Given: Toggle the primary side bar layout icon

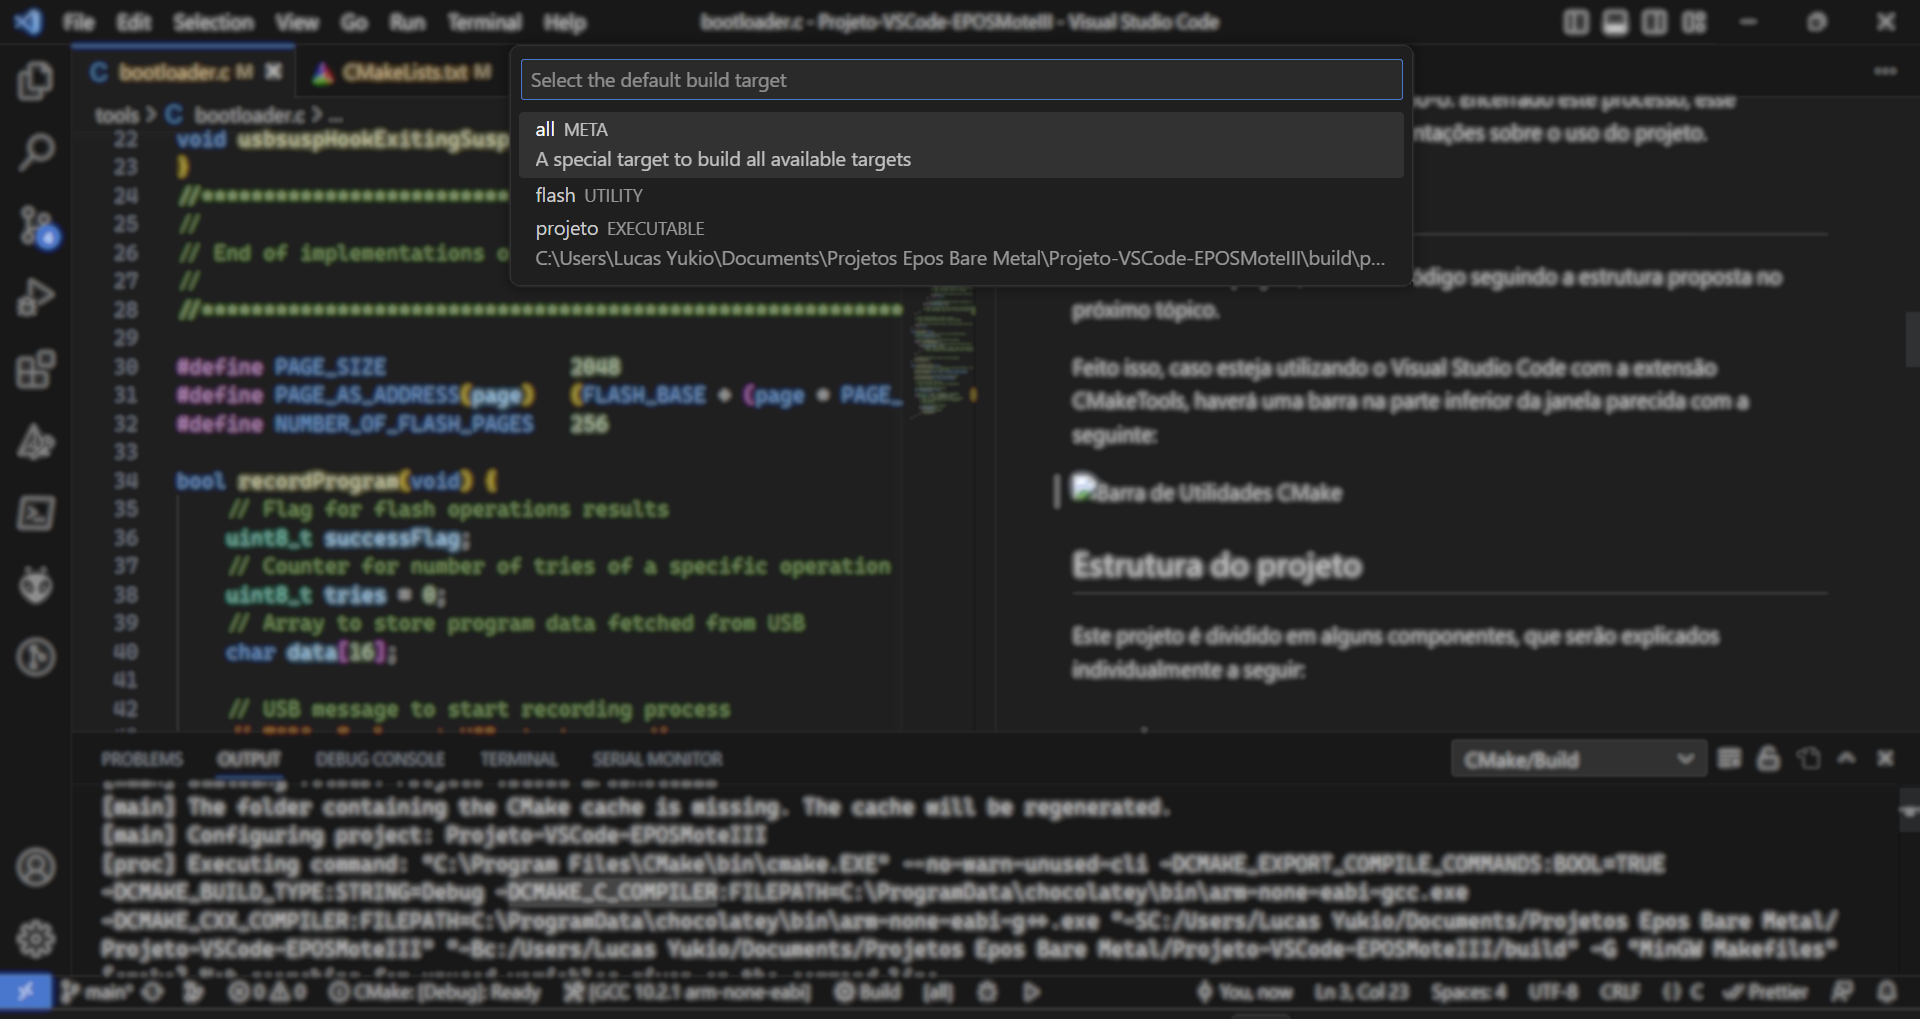Looking at the screenshot, I should (1576, 22).
